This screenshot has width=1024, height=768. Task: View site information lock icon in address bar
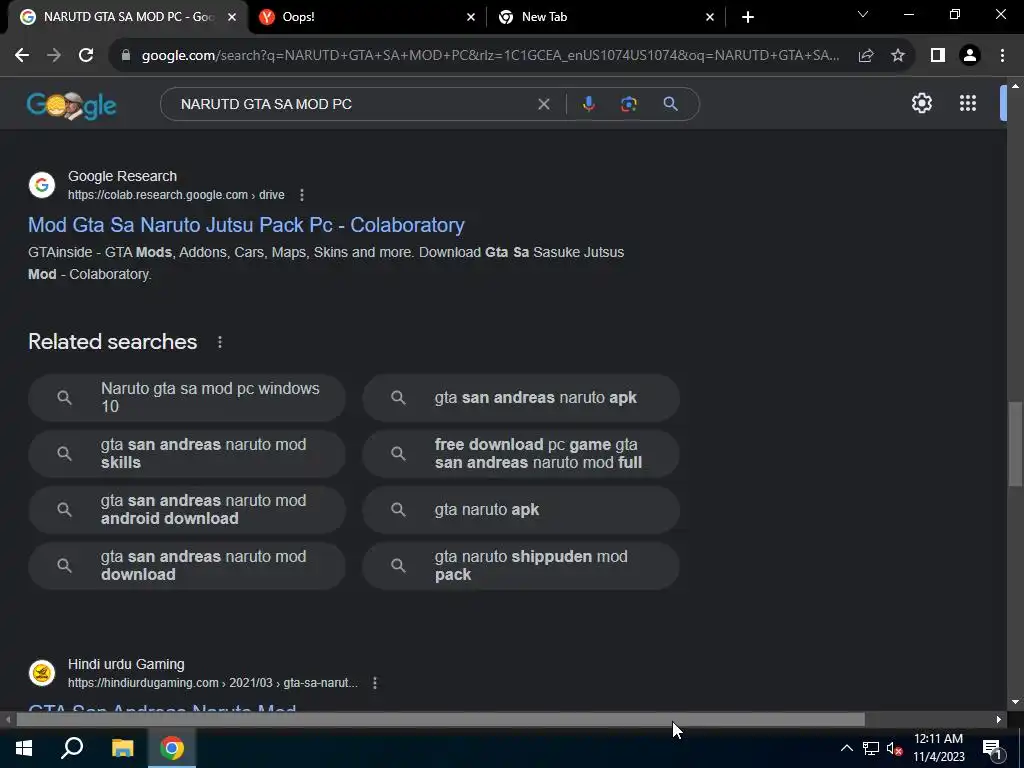(x=126, y=56)
